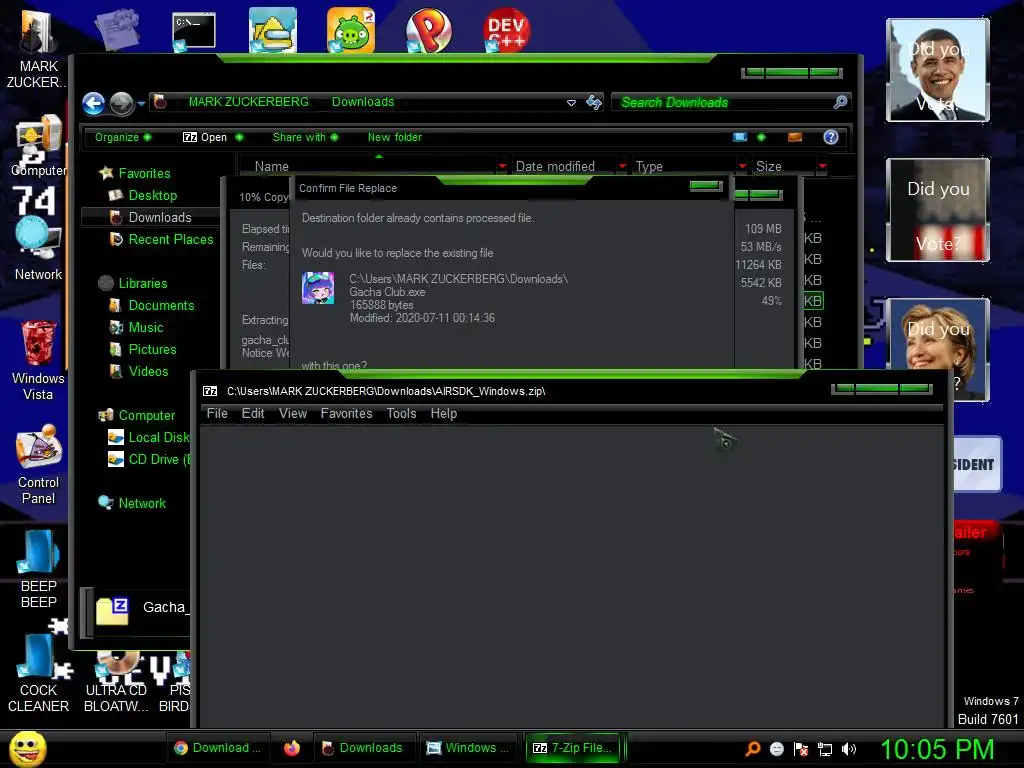Select Favorites in the navigation pane
This screenshot has height=768, width=1024.
(144, 173)
